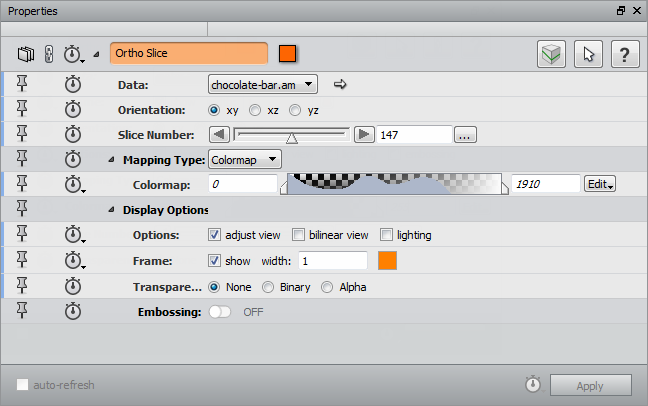Click the slice number field showing 147
648x406 pixels.
pyautogui.click(x=414, y=135)
